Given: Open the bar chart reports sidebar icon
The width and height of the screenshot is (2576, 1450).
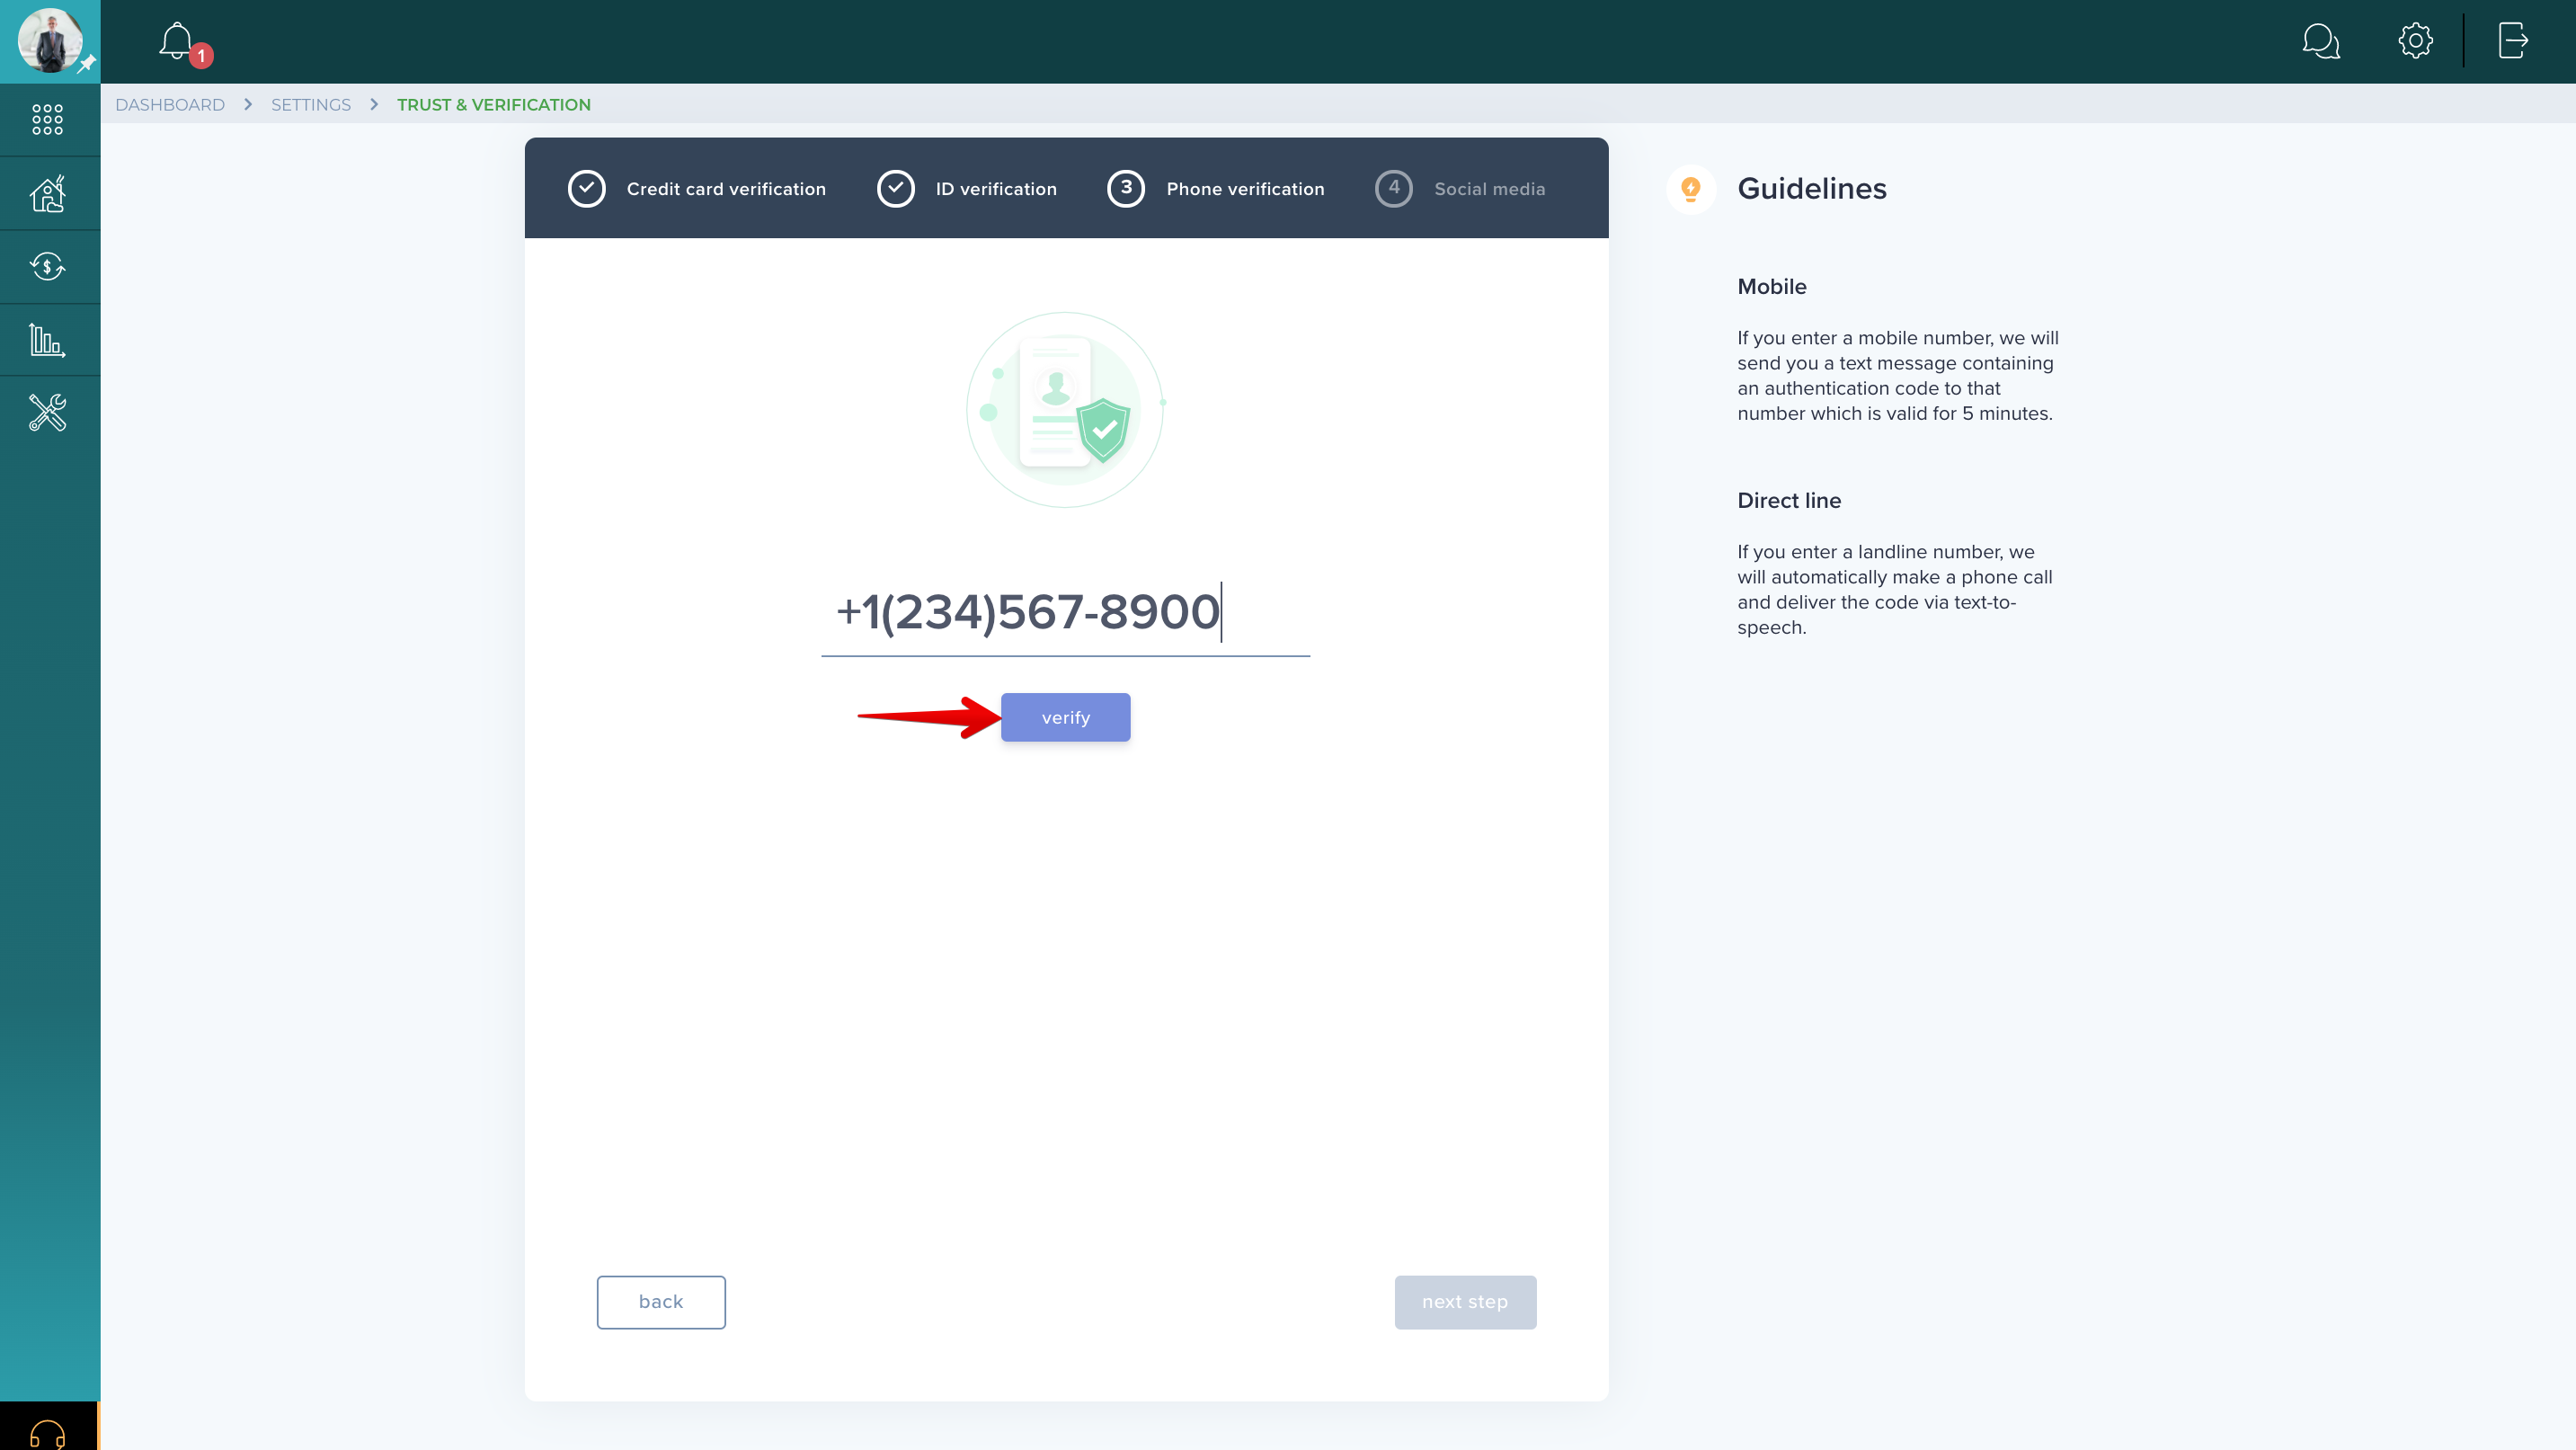Looking at the screenshot, I should (48, 340).
